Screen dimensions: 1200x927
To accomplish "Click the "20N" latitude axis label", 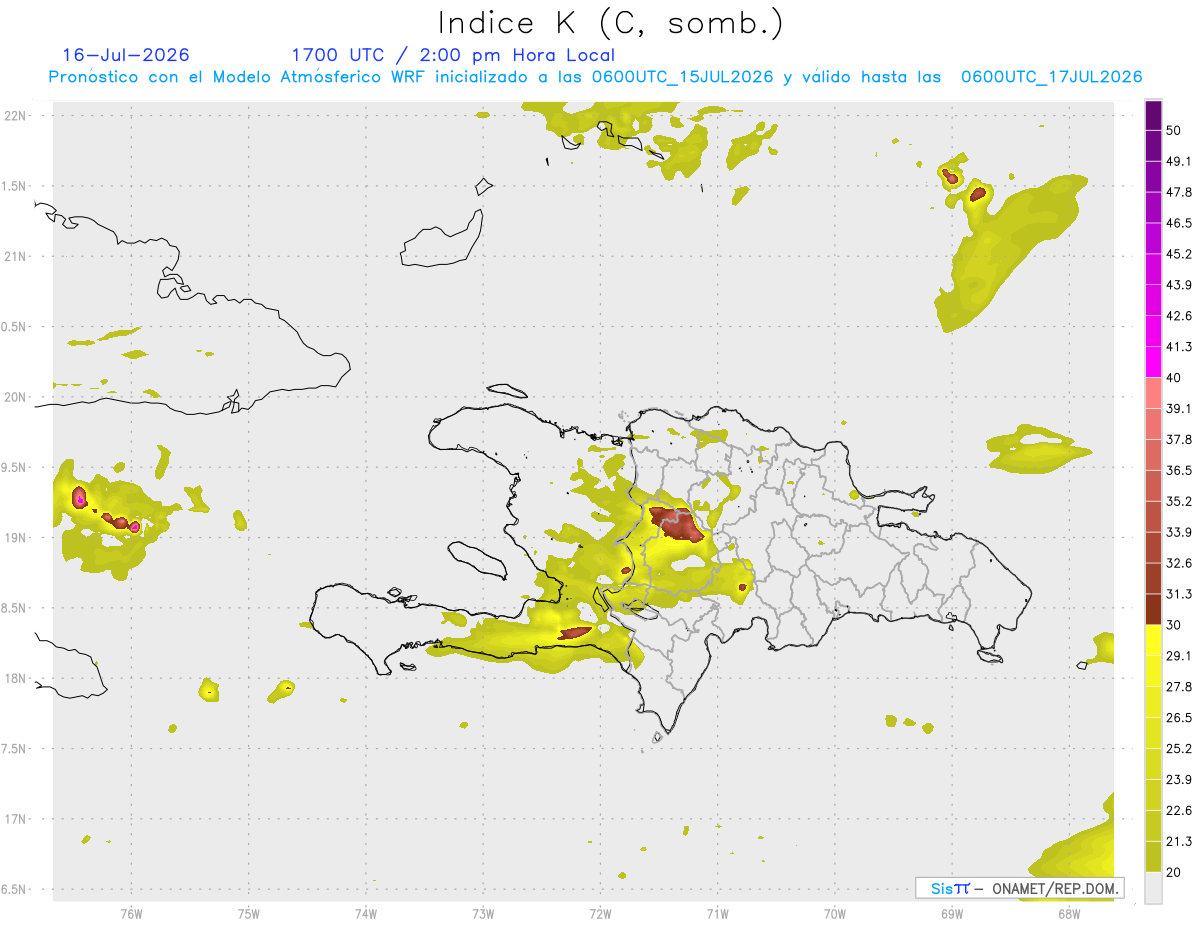I will click(x=17, y=397).
